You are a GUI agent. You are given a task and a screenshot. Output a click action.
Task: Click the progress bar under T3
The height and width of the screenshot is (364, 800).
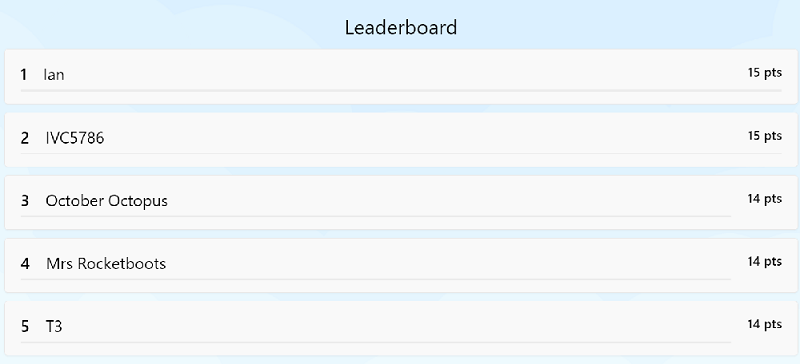tap(376, 342)
